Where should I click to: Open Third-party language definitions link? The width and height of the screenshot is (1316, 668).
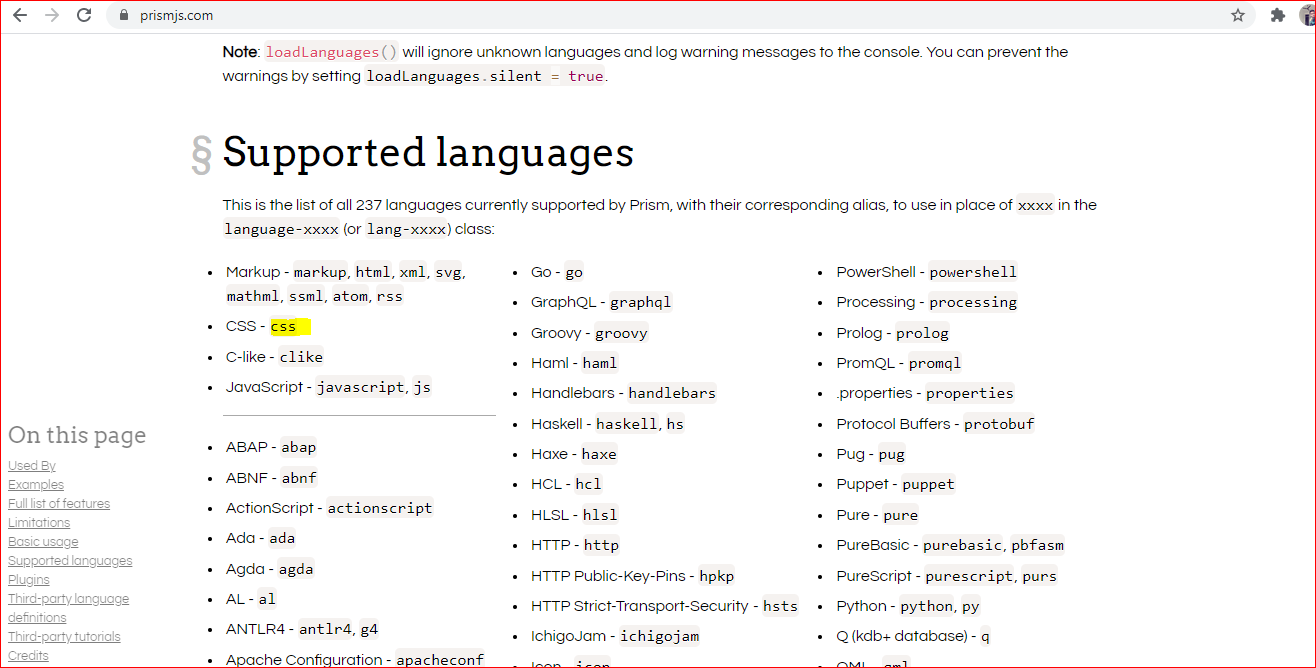[68, 608]
